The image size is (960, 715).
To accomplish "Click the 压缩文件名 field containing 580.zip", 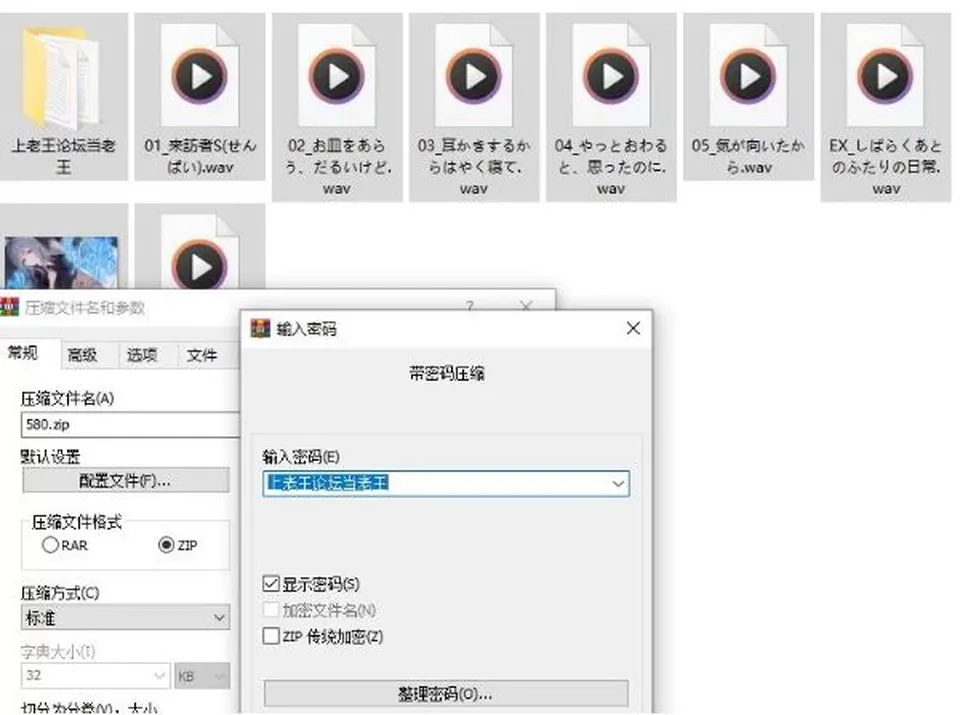I will tap(130, 424).
